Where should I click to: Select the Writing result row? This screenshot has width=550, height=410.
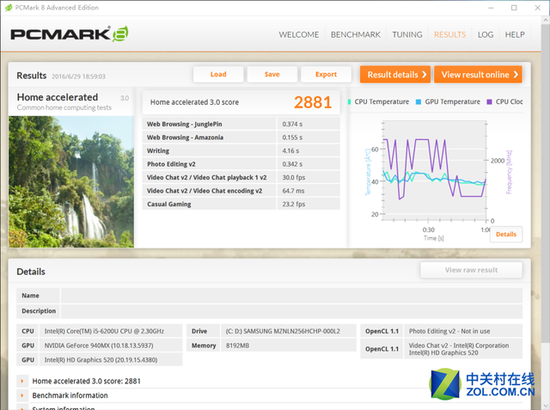tap(241, 150)
